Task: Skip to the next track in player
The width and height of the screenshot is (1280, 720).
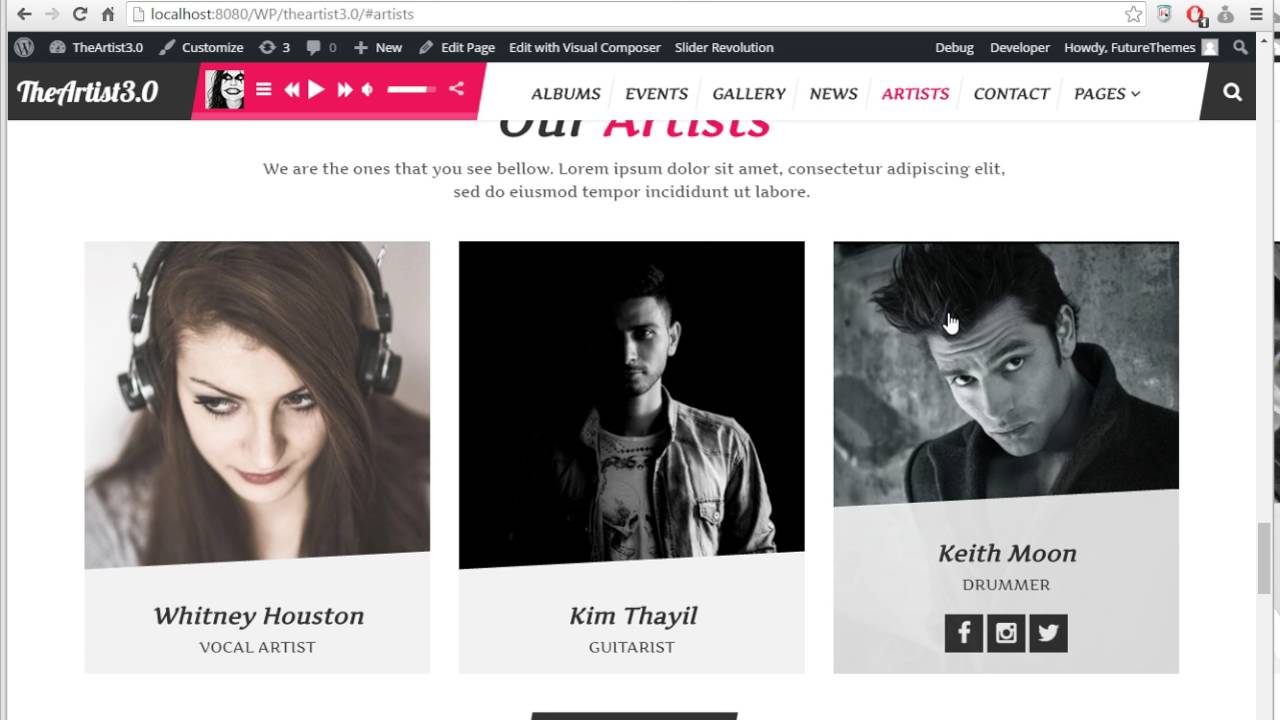Action: [345, 90]
